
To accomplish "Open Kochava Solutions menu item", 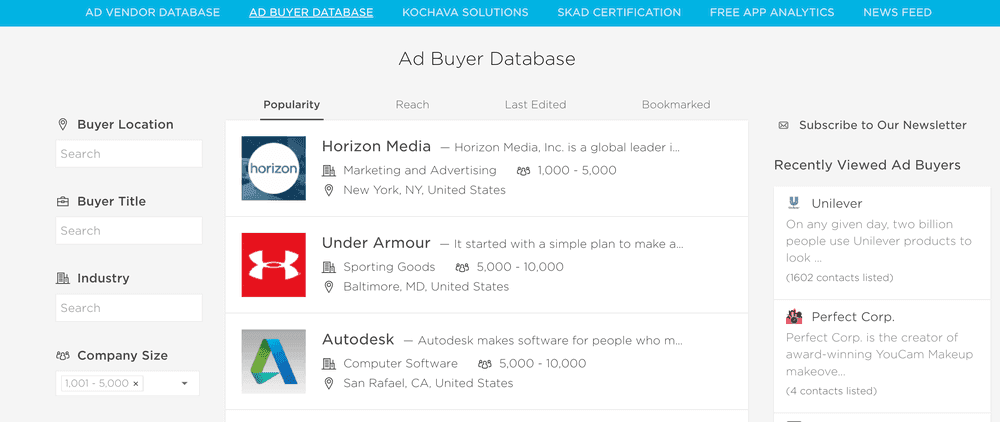I will pos(465,12).
